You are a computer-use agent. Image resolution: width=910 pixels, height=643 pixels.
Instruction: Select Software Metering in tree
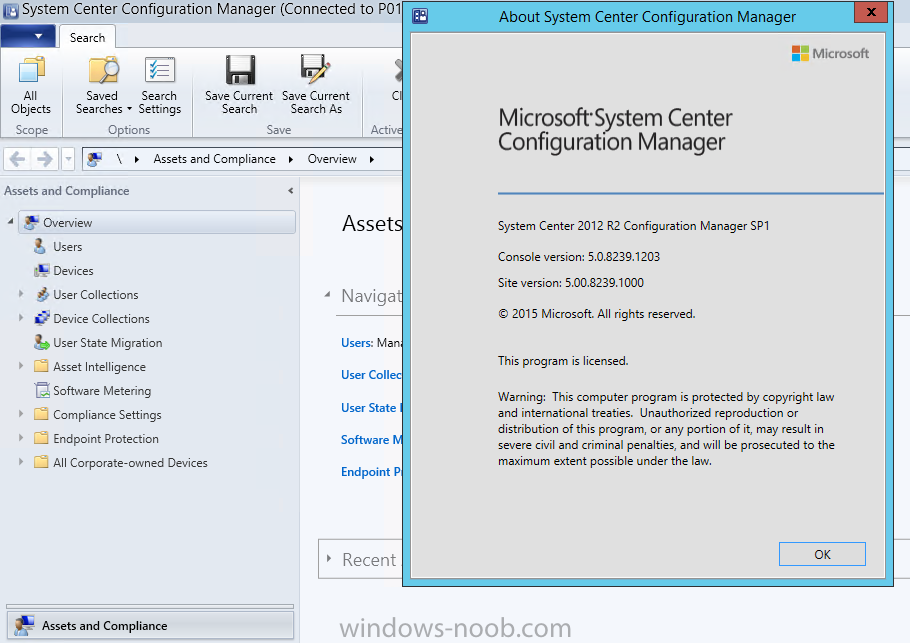[x=102, y=391]
